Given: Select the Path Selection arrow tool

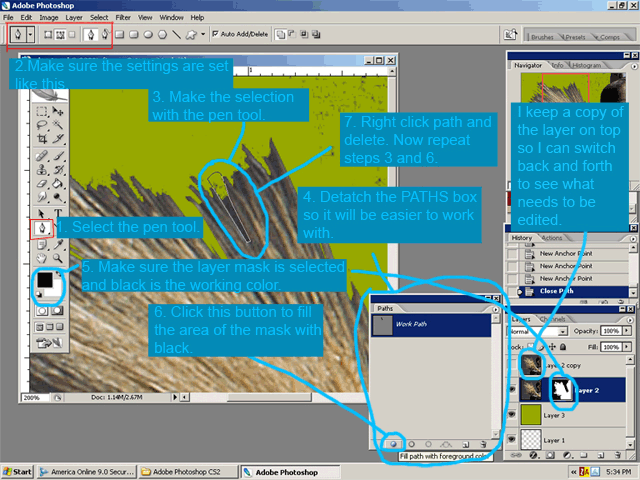Looking at the screenshot, I should pyautogui.click(x=41, y=213).
